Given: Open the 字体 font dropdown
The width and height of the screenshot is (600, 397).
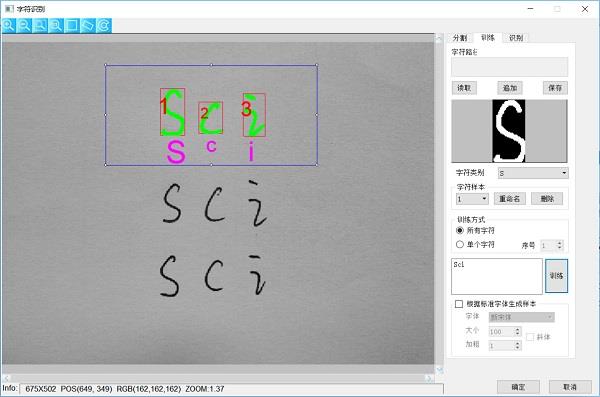Looking at the screenshot, I should pos(521,317).
